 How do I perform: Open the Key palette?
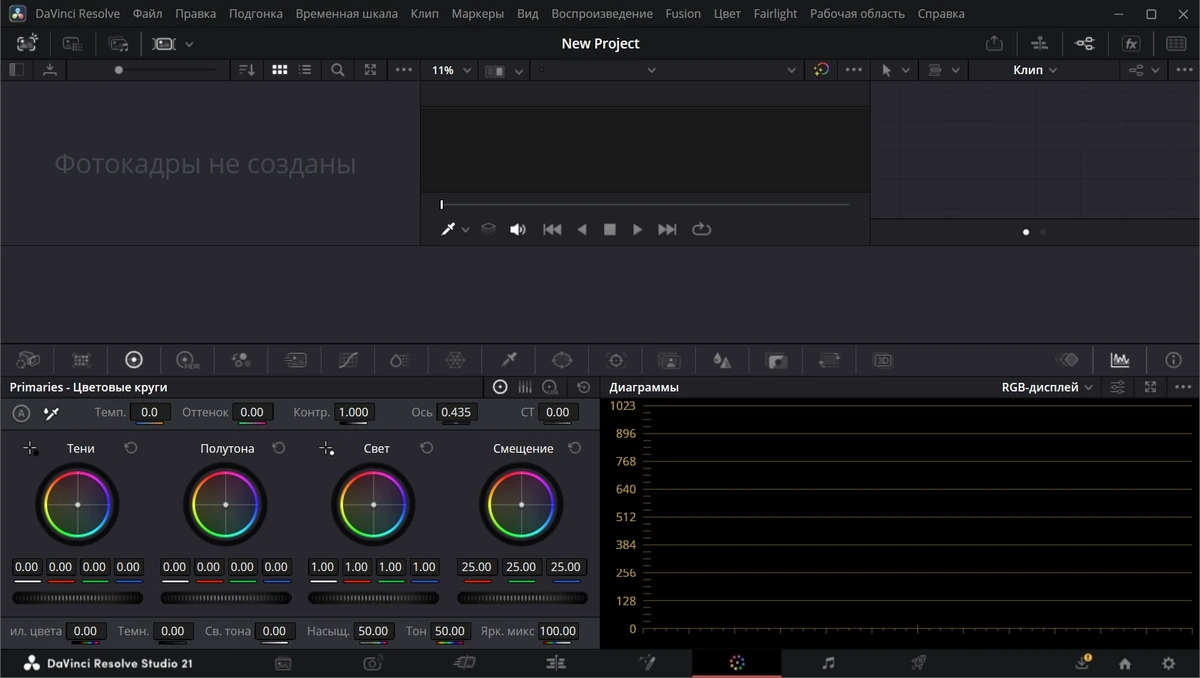[776, 360]
